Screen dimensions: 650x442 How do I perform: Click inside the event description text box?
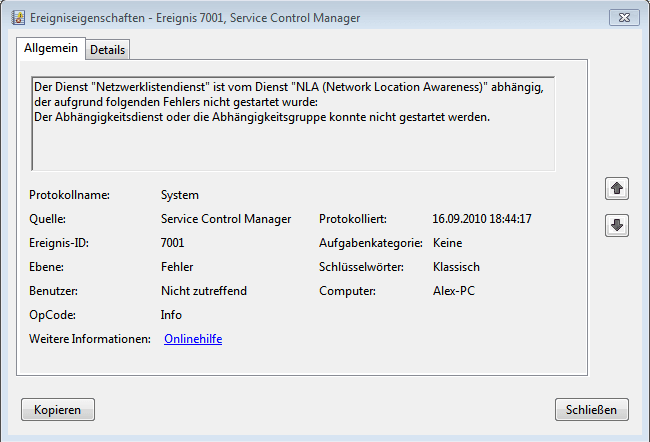tap(293, 124)
